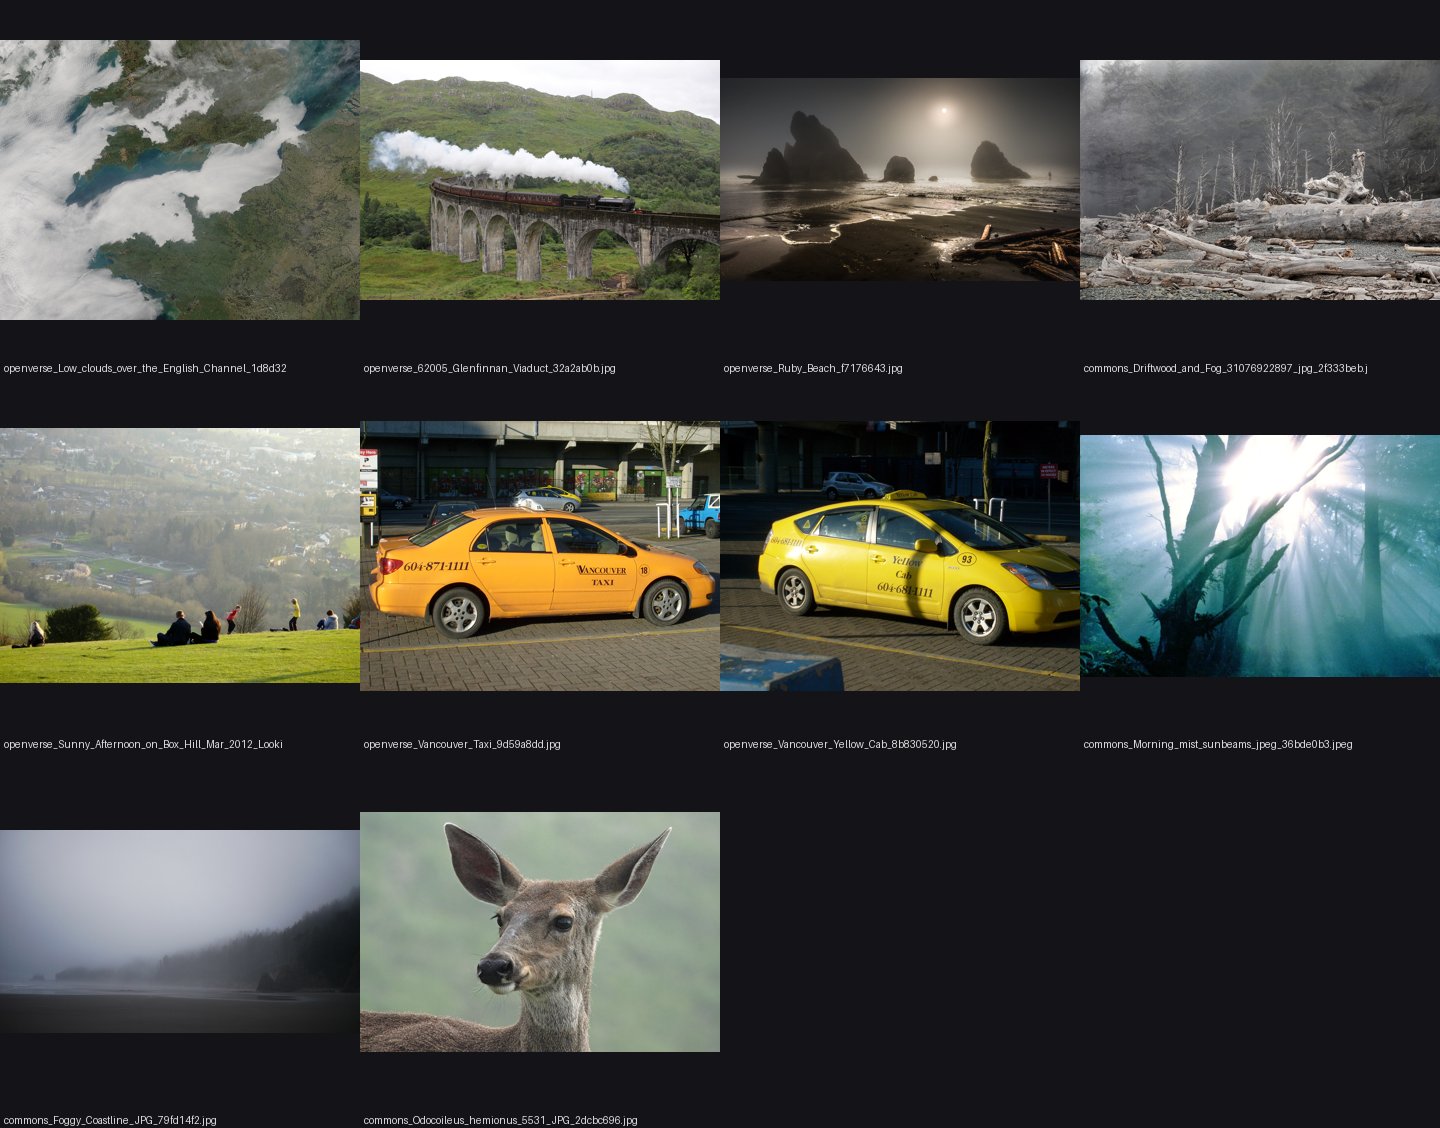Open the Box Hill sunny afternoon photo

(180, 556)
